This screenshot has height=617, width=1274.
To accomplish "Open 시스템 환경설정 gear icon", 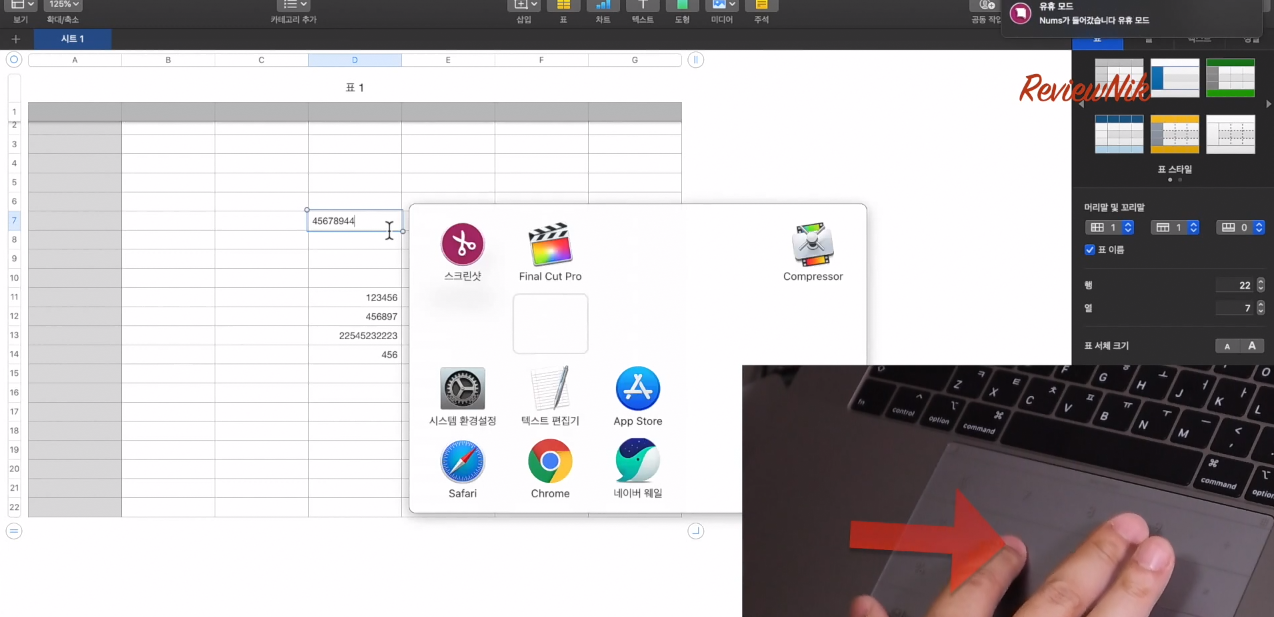I will click(x=462, y=389).
